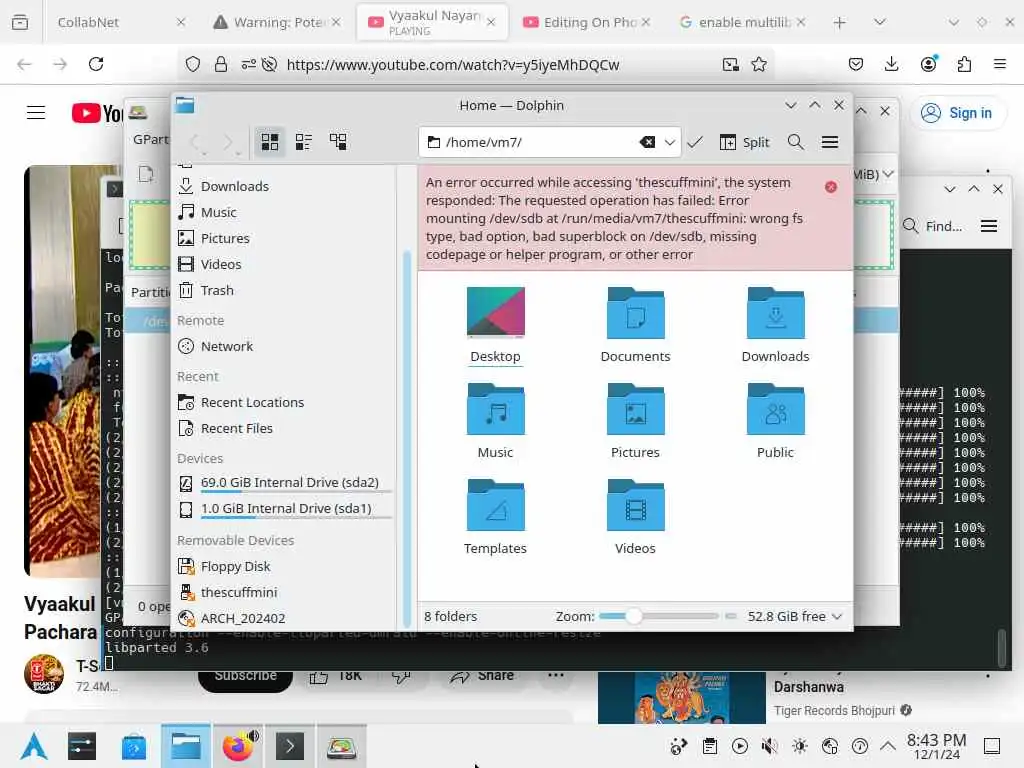
Task: Select 1.0 GiB Internal Drive (sda1)
Action: tap(286, 509)
